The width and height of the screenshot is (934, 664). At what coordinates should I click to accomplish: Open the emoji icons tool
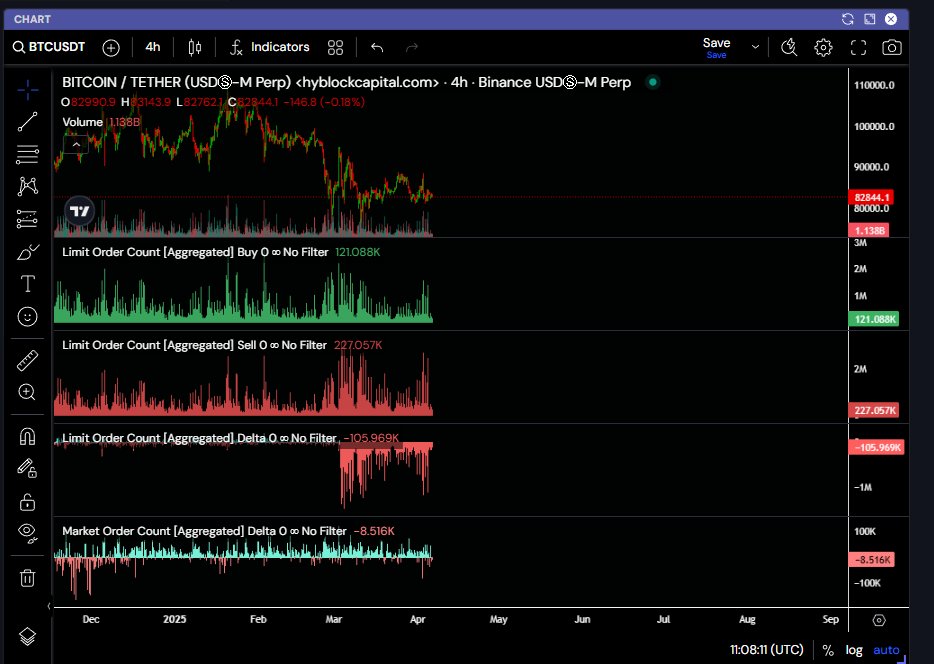tap(27, 316)
